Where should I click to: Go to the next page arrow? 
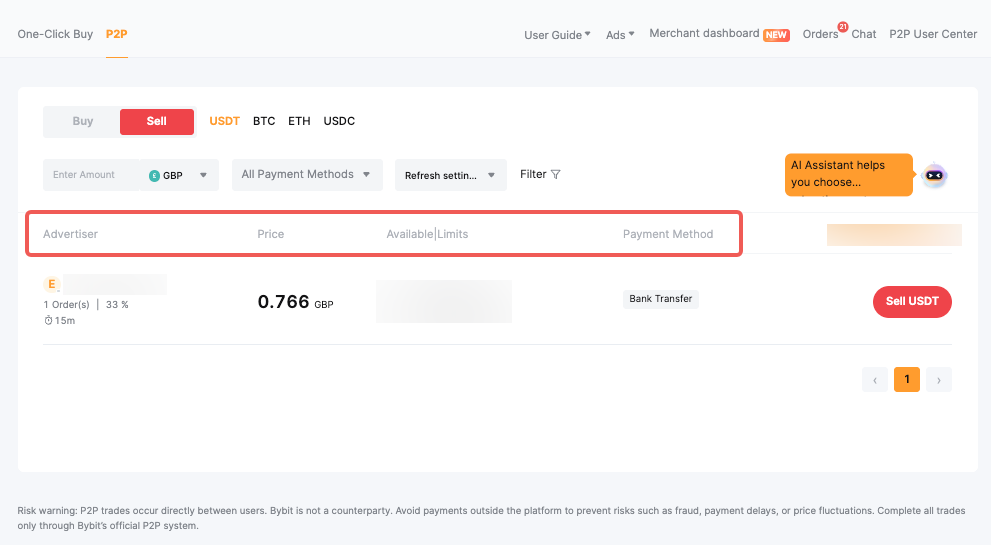[938, 380]
